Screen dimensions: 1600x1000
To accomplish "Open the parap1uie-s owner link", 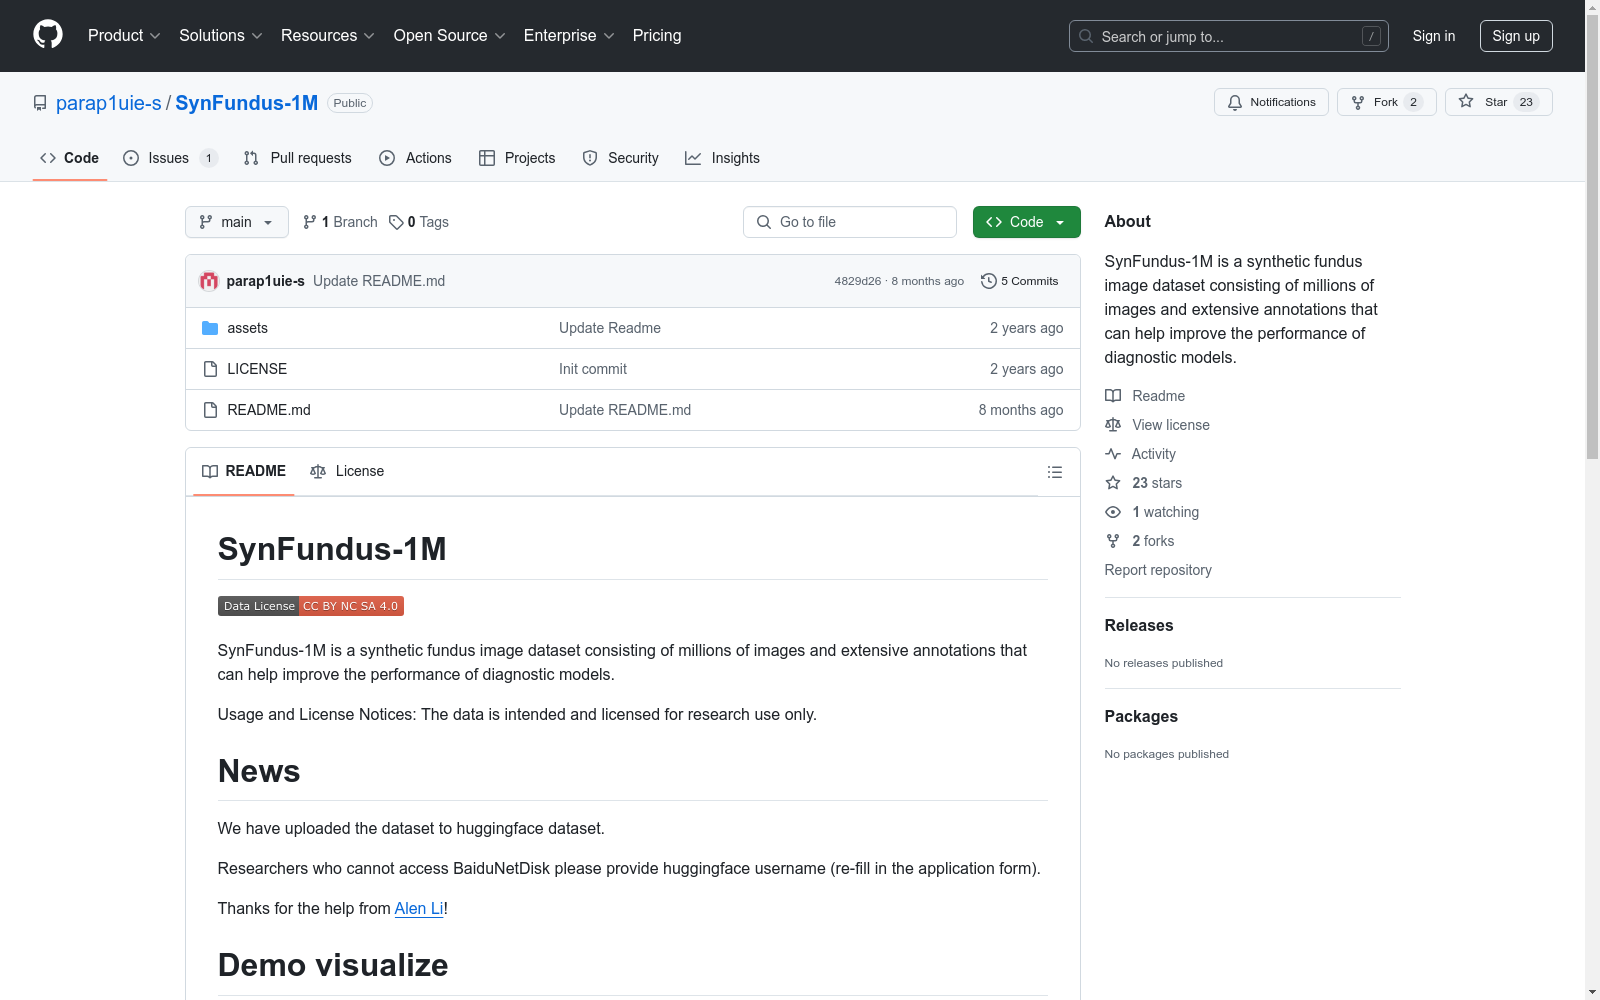I will click(109, 103).
